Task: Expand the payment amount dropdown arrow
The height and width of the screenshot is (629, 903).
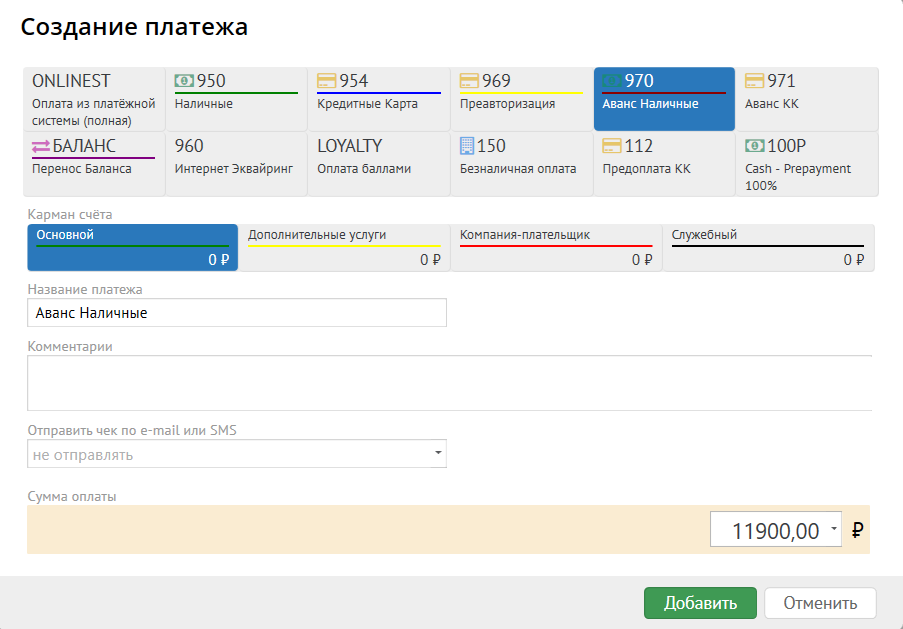Action: [x=835, y=531]
